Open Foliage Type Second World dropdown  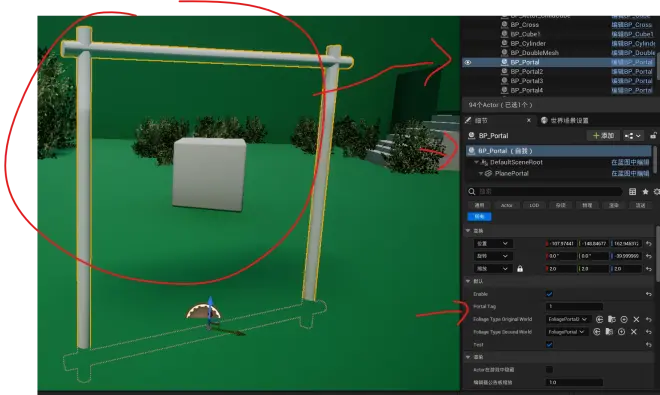pos(567,332)
